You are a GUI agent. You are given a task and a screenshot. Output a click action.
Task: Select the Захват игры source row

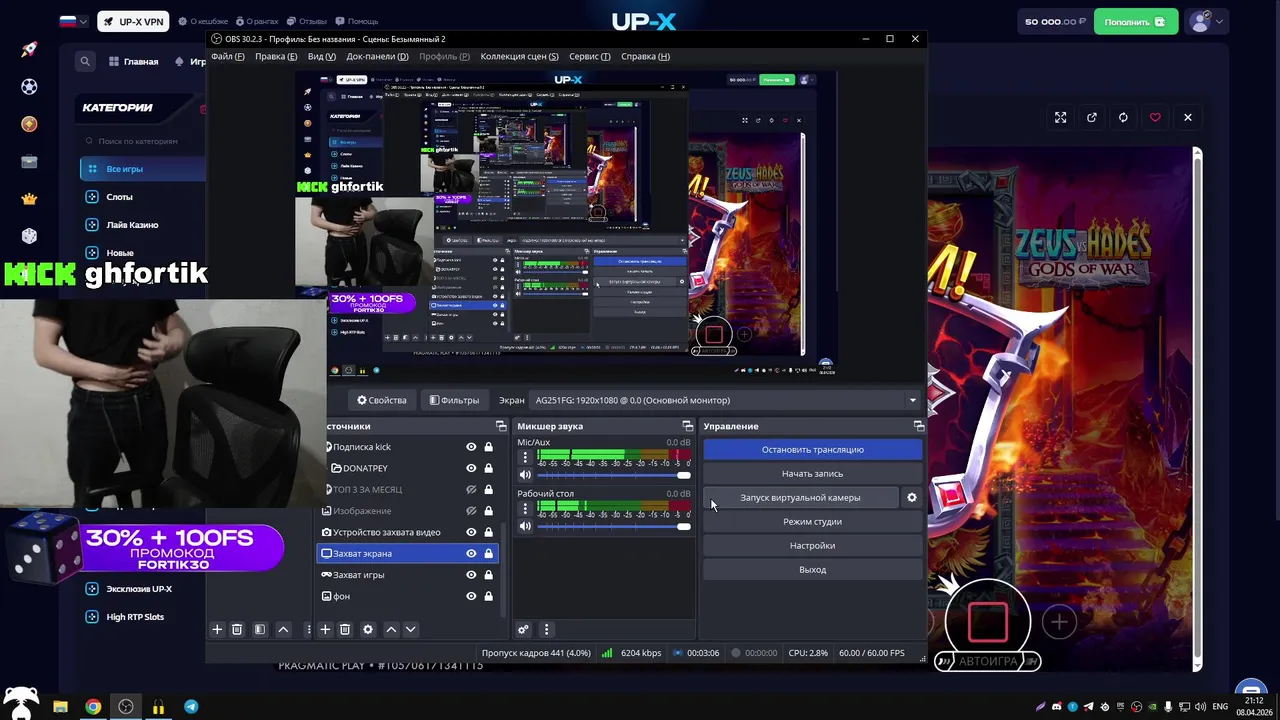(407, 575)
